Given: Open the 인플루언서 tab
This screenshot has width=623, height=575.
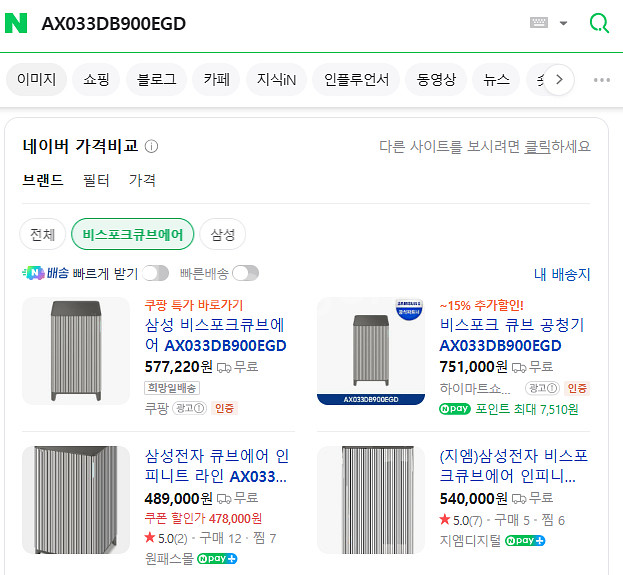Looking at the screenshot, I should pos(356,79).
